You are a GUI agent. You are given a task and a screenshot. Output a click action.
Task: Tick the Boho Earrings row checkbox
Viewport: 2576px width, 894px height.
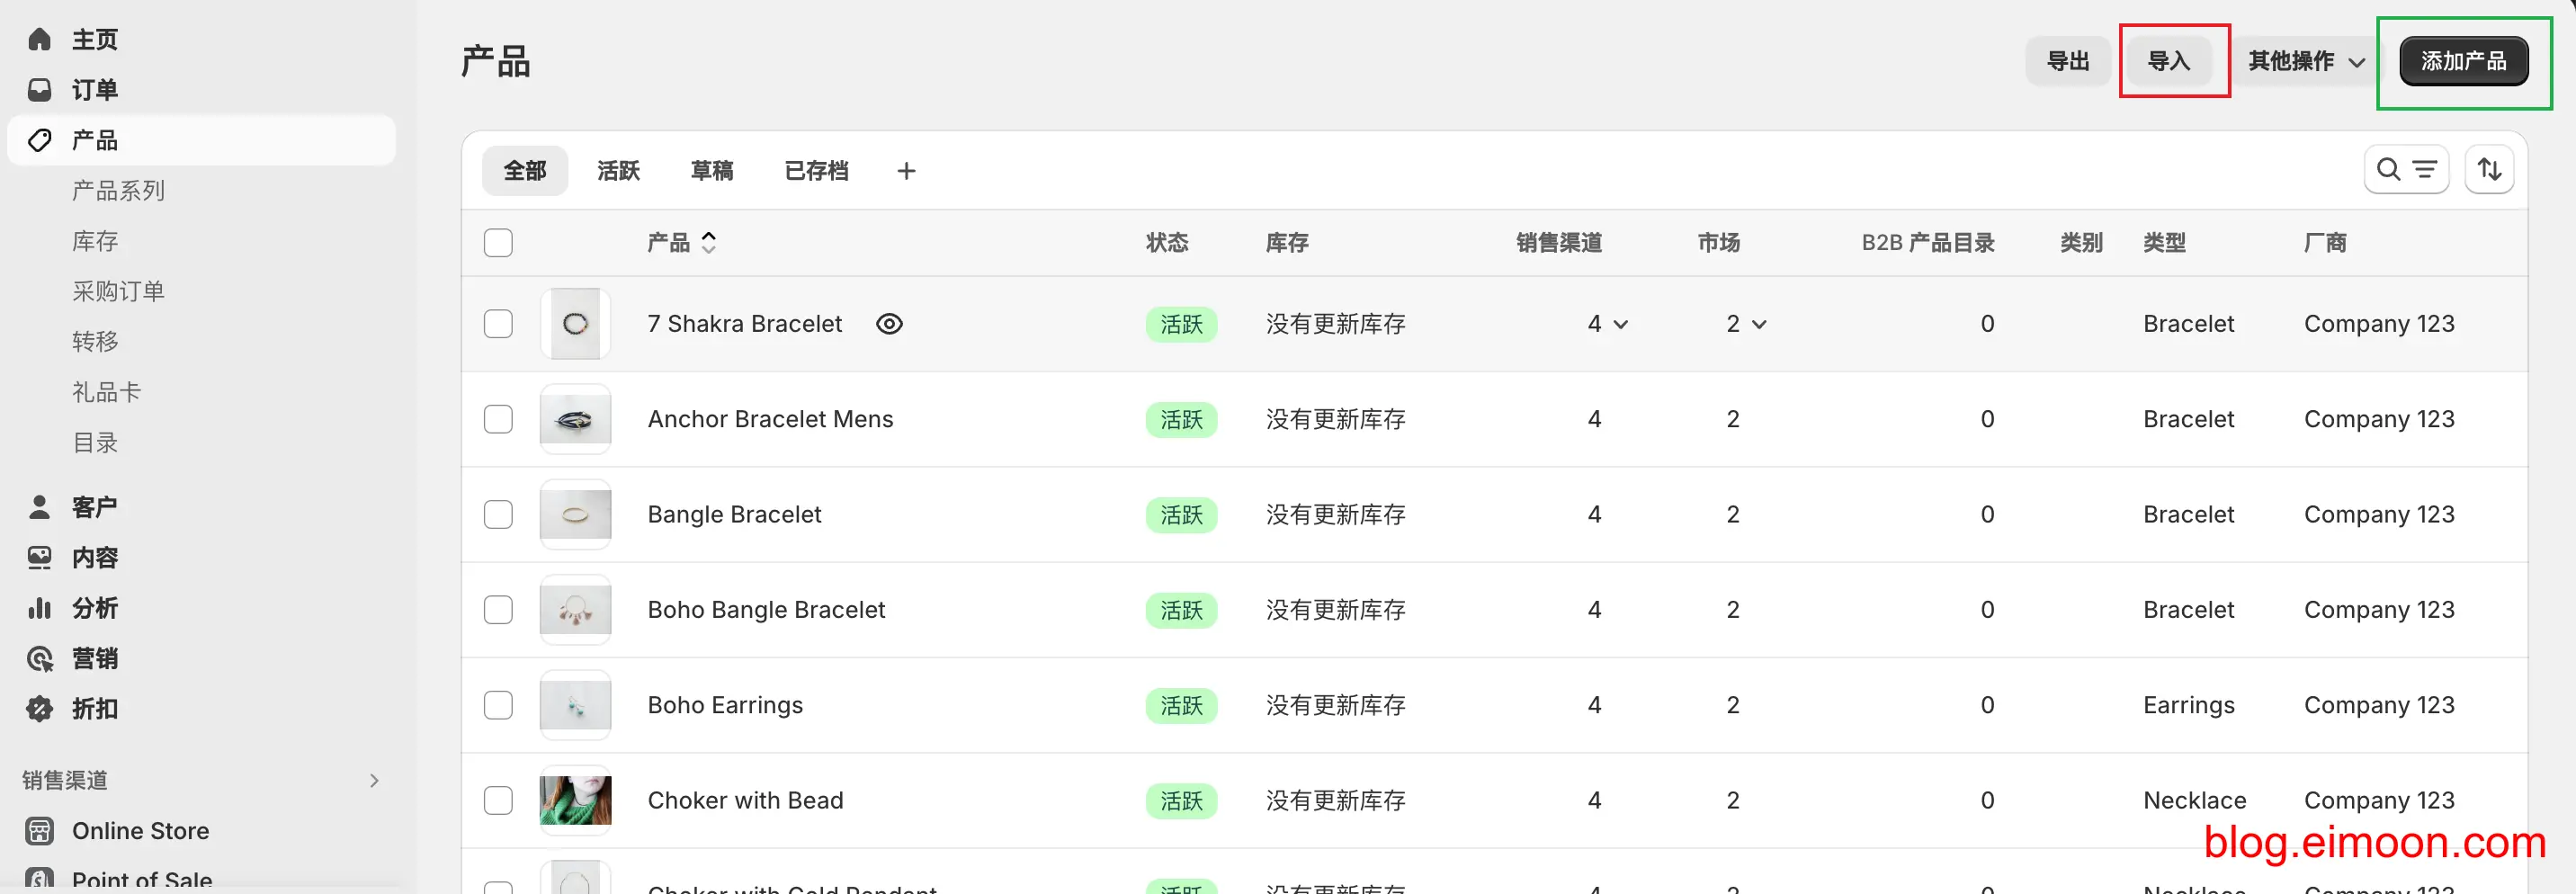498,705
